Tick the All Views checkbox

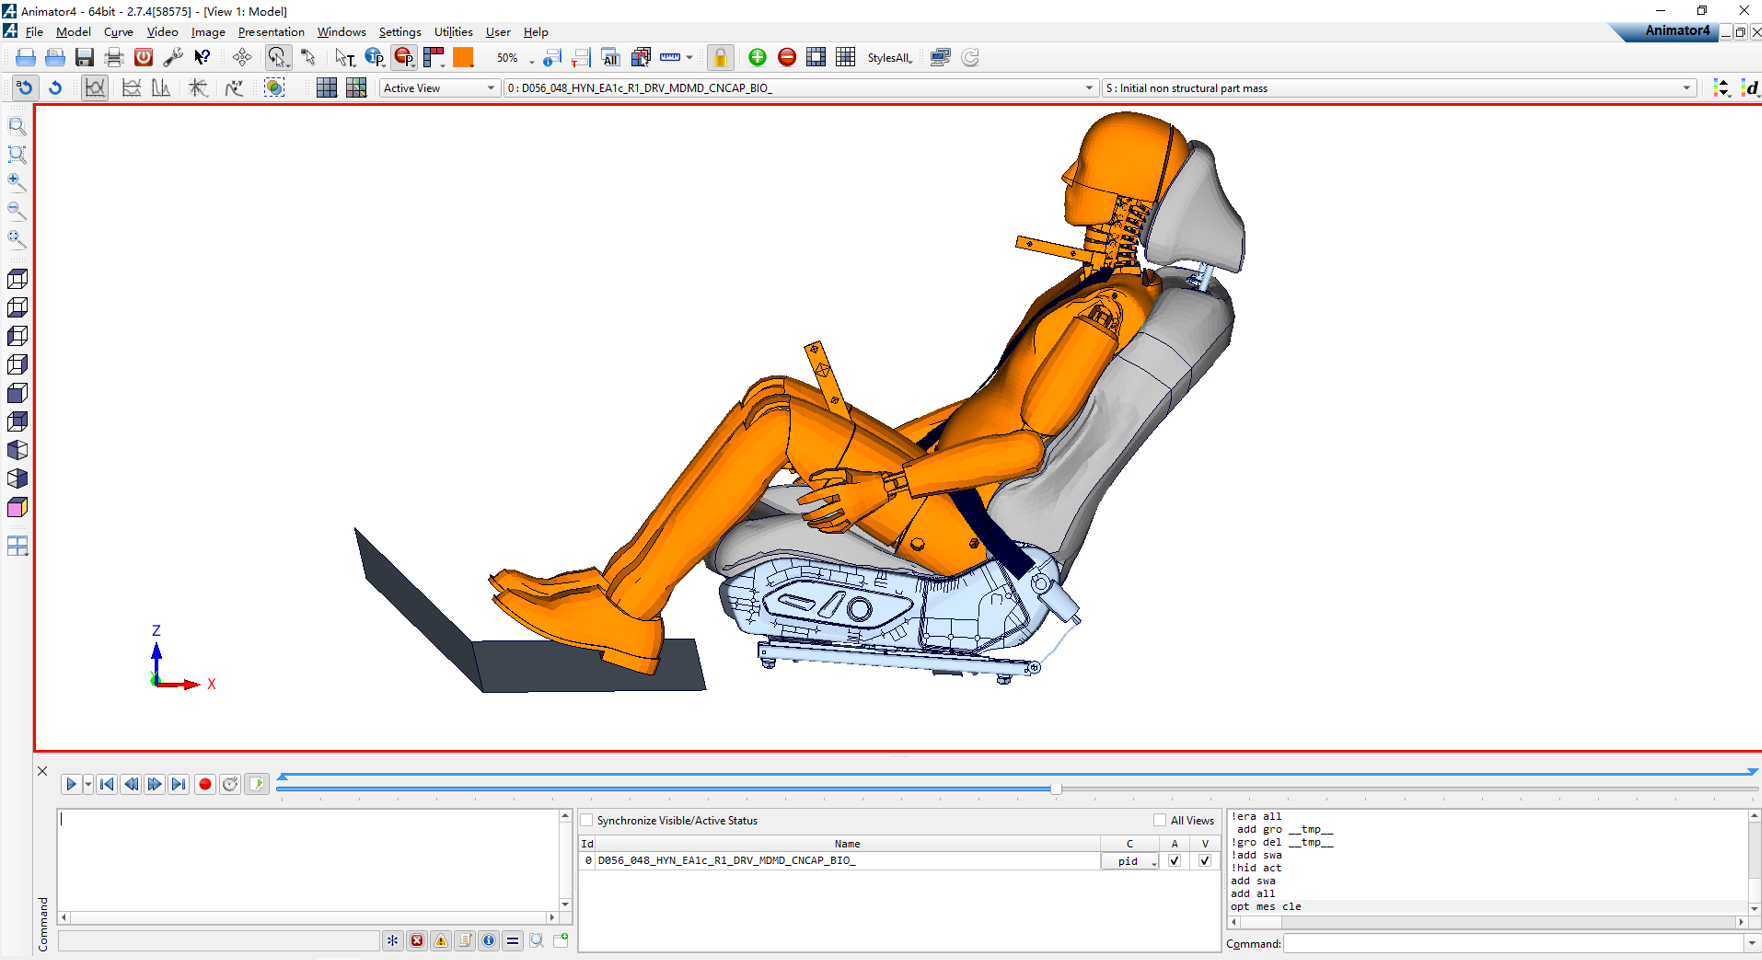point(1160,821)
